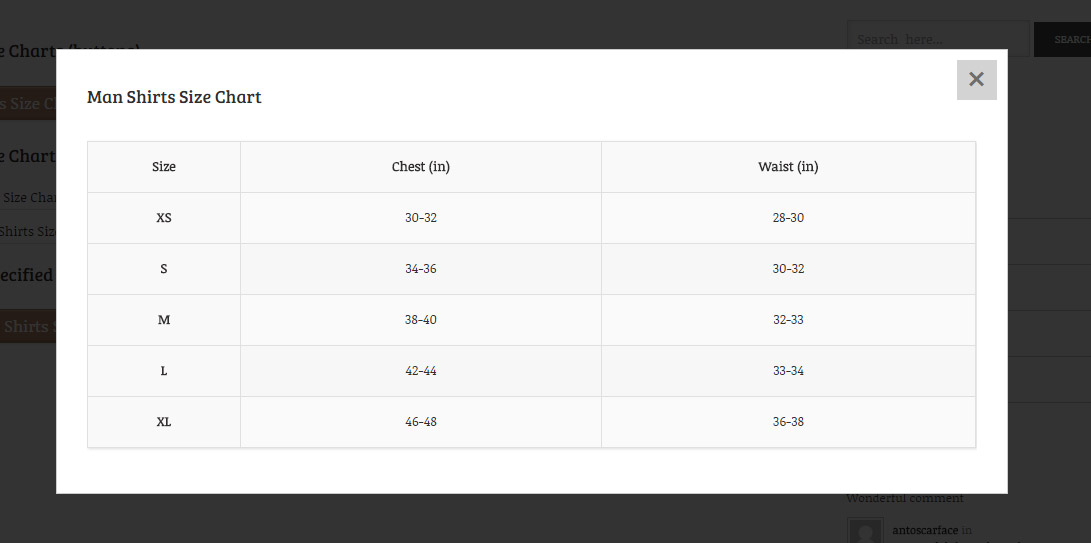This screenshot has width=1091, height=543.
Task: Click the Waist (in) column header
Action: (x=788, y=167)
